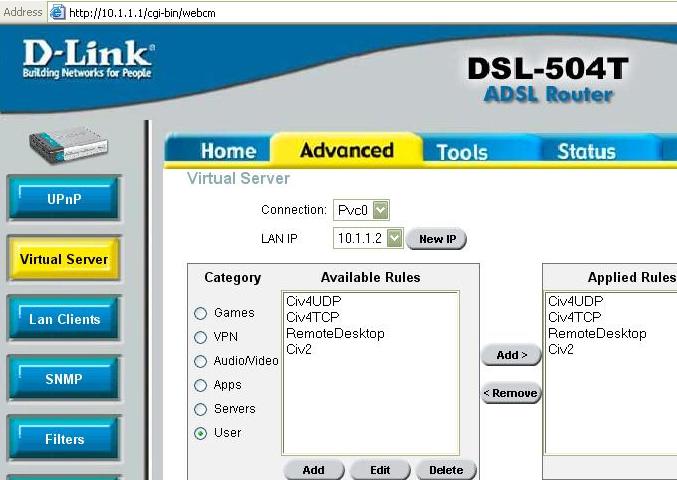
Task: Select the Games category radio button
Action: coord(201,313)
